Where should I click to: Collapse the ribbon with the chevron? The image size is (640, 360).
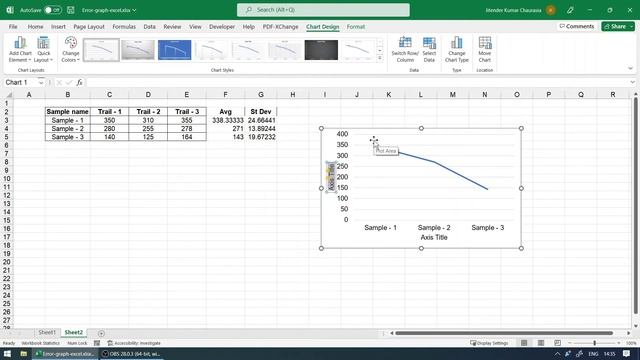[x=631, y=69]
